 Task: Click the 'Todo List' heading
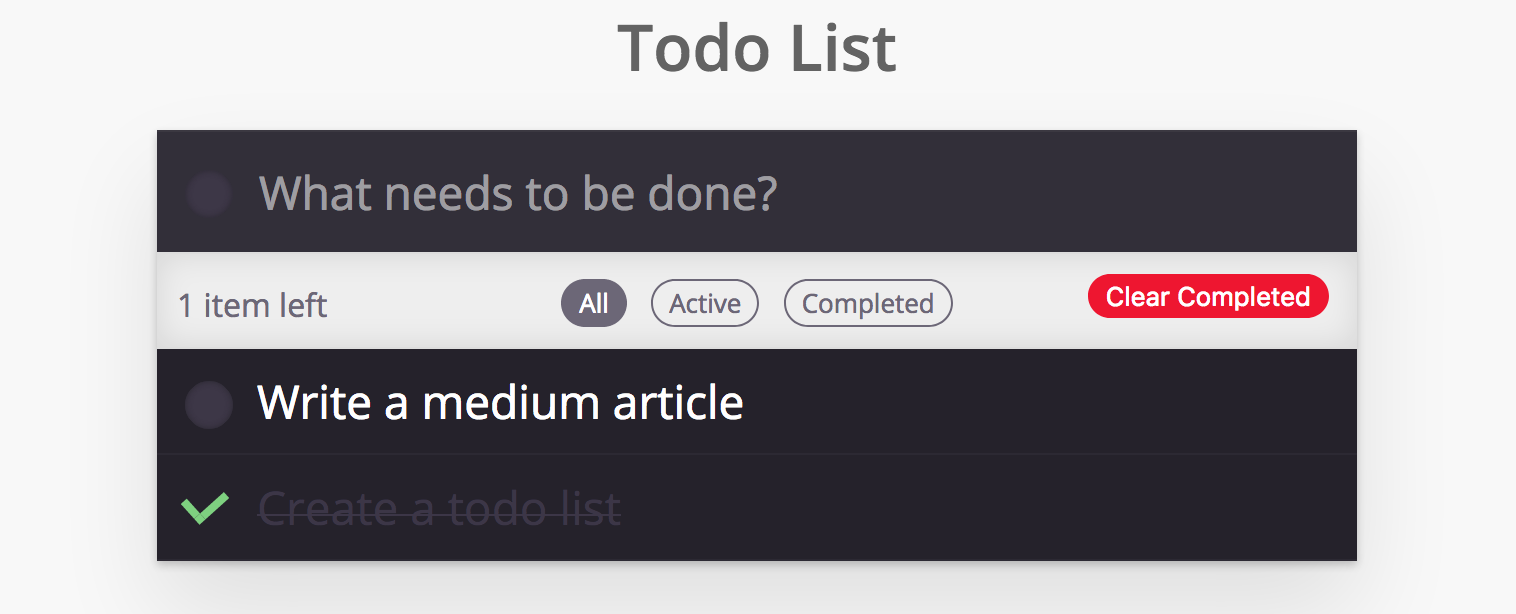(x=757, y=47)
